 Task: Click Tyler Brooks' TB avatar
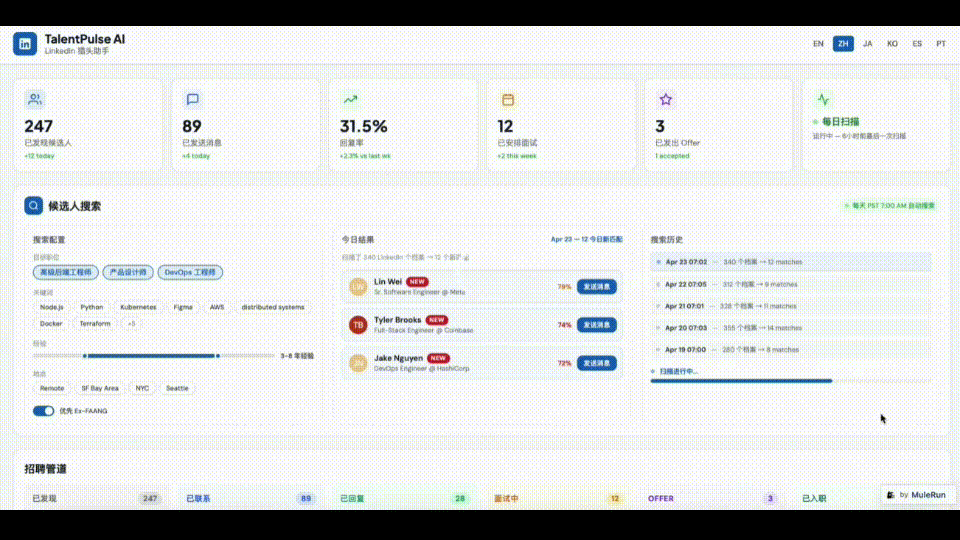click(358, 324)
